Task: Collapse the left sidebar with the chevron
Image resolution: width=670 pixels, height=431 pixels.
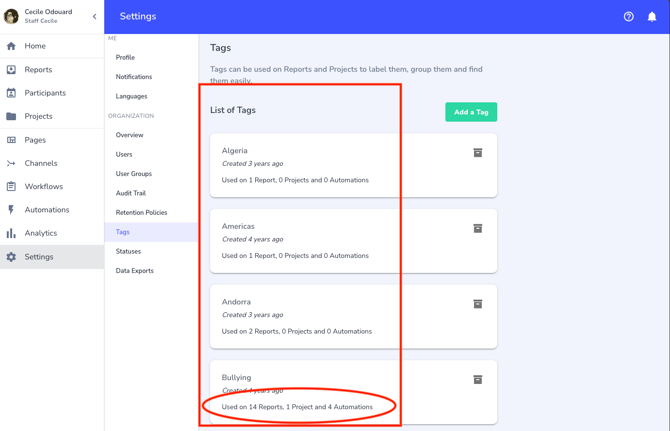Action: [95, 16]
